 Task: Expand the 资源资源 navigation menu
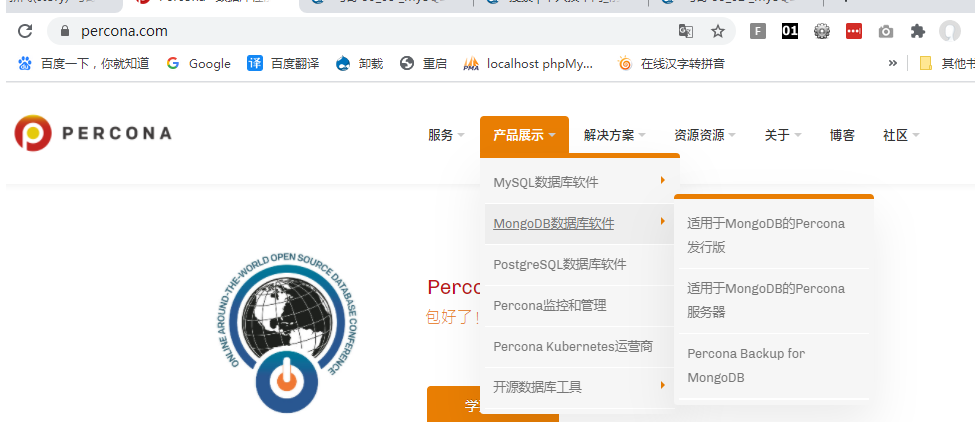tap(705, 135)
